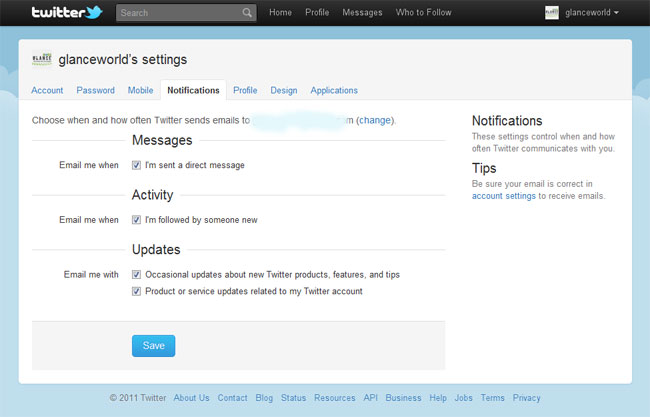Open Status footer link
Screen dimensions: 650x417
[x=293, y=398]
